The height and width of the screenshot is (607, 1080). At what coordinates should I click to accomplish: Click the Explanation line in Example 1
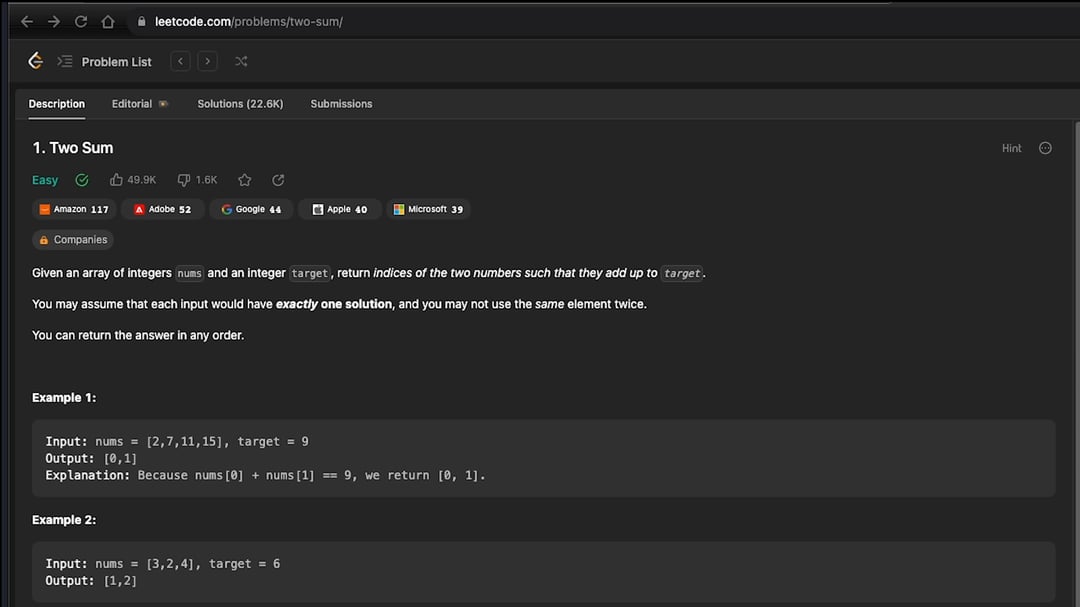(x=265, y=475)
